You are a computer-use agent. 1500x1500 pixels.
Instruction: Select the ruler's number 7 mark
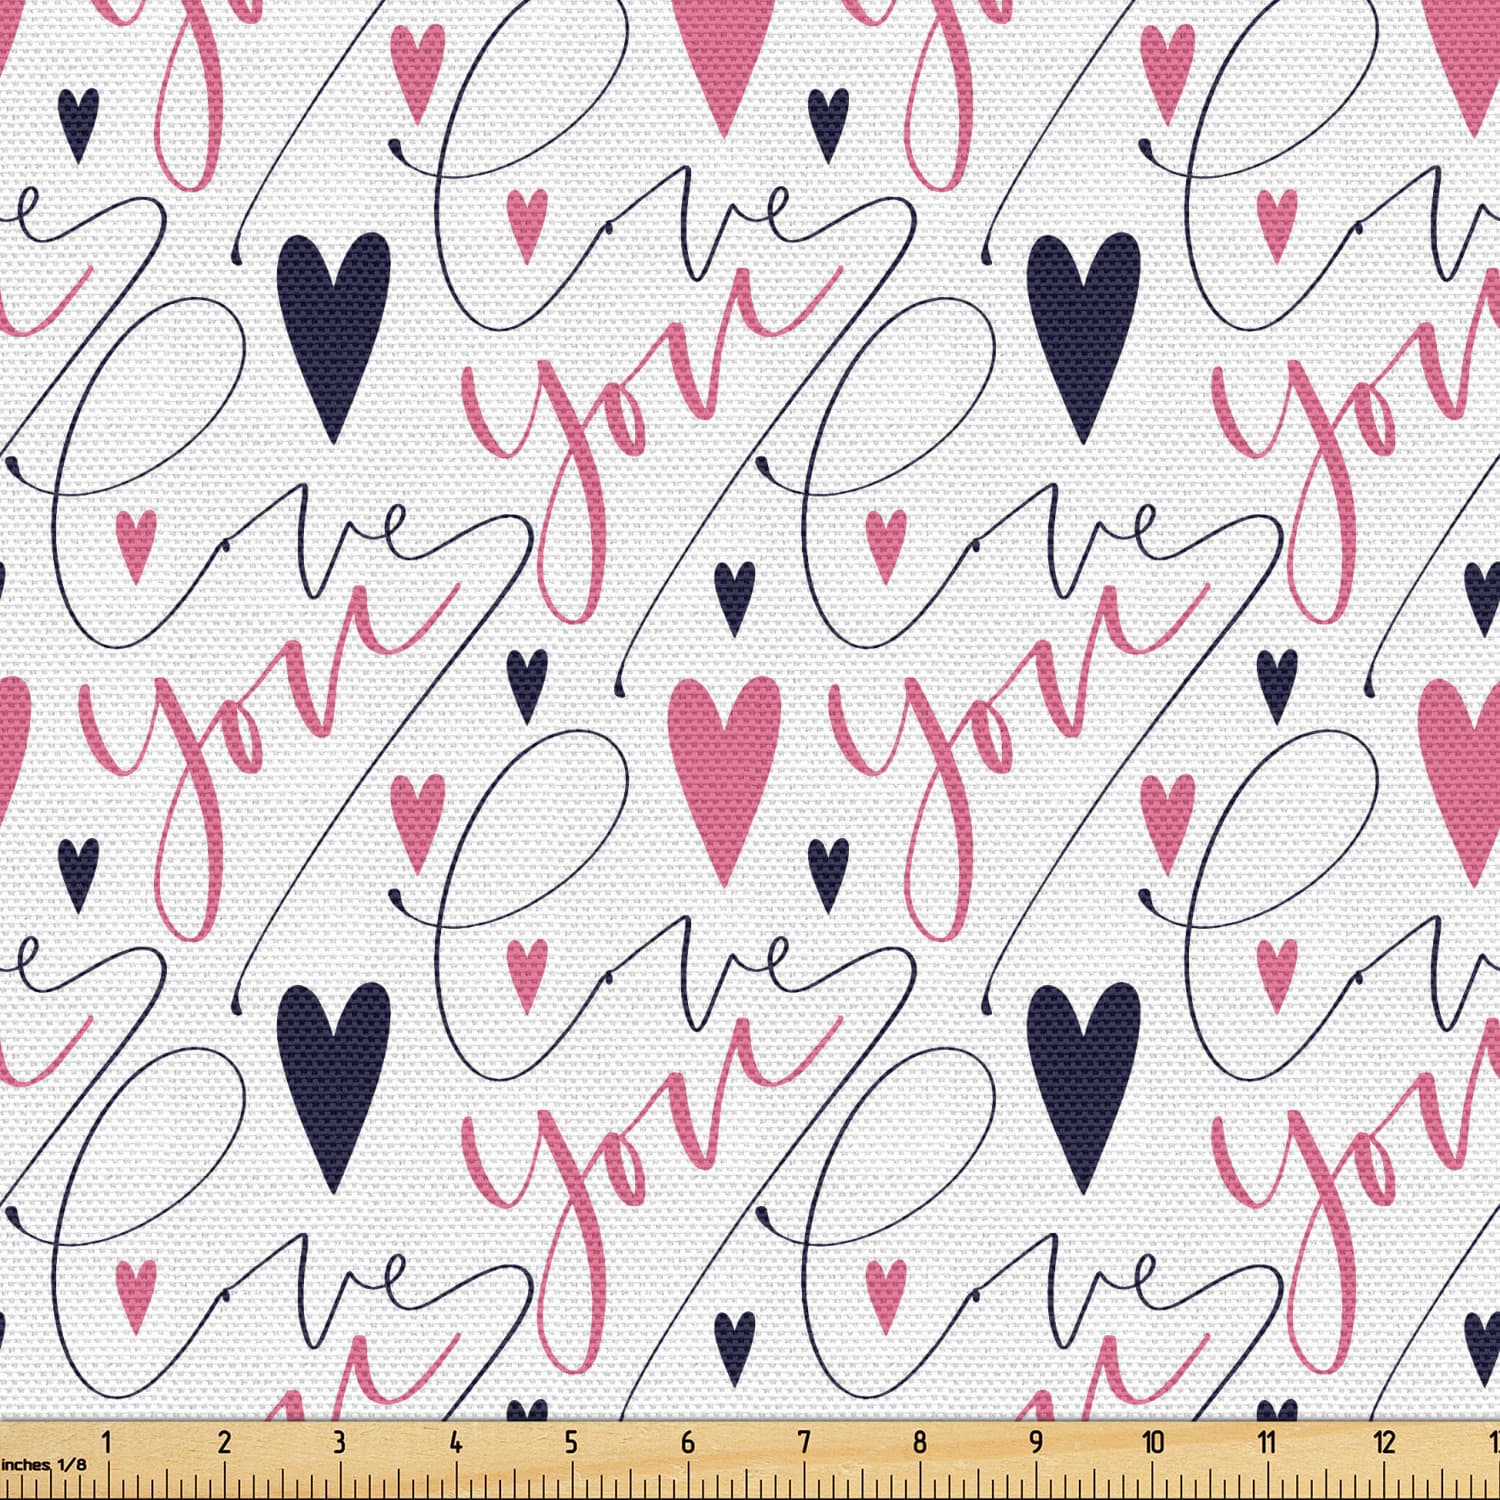click(x=804, y=1442)
